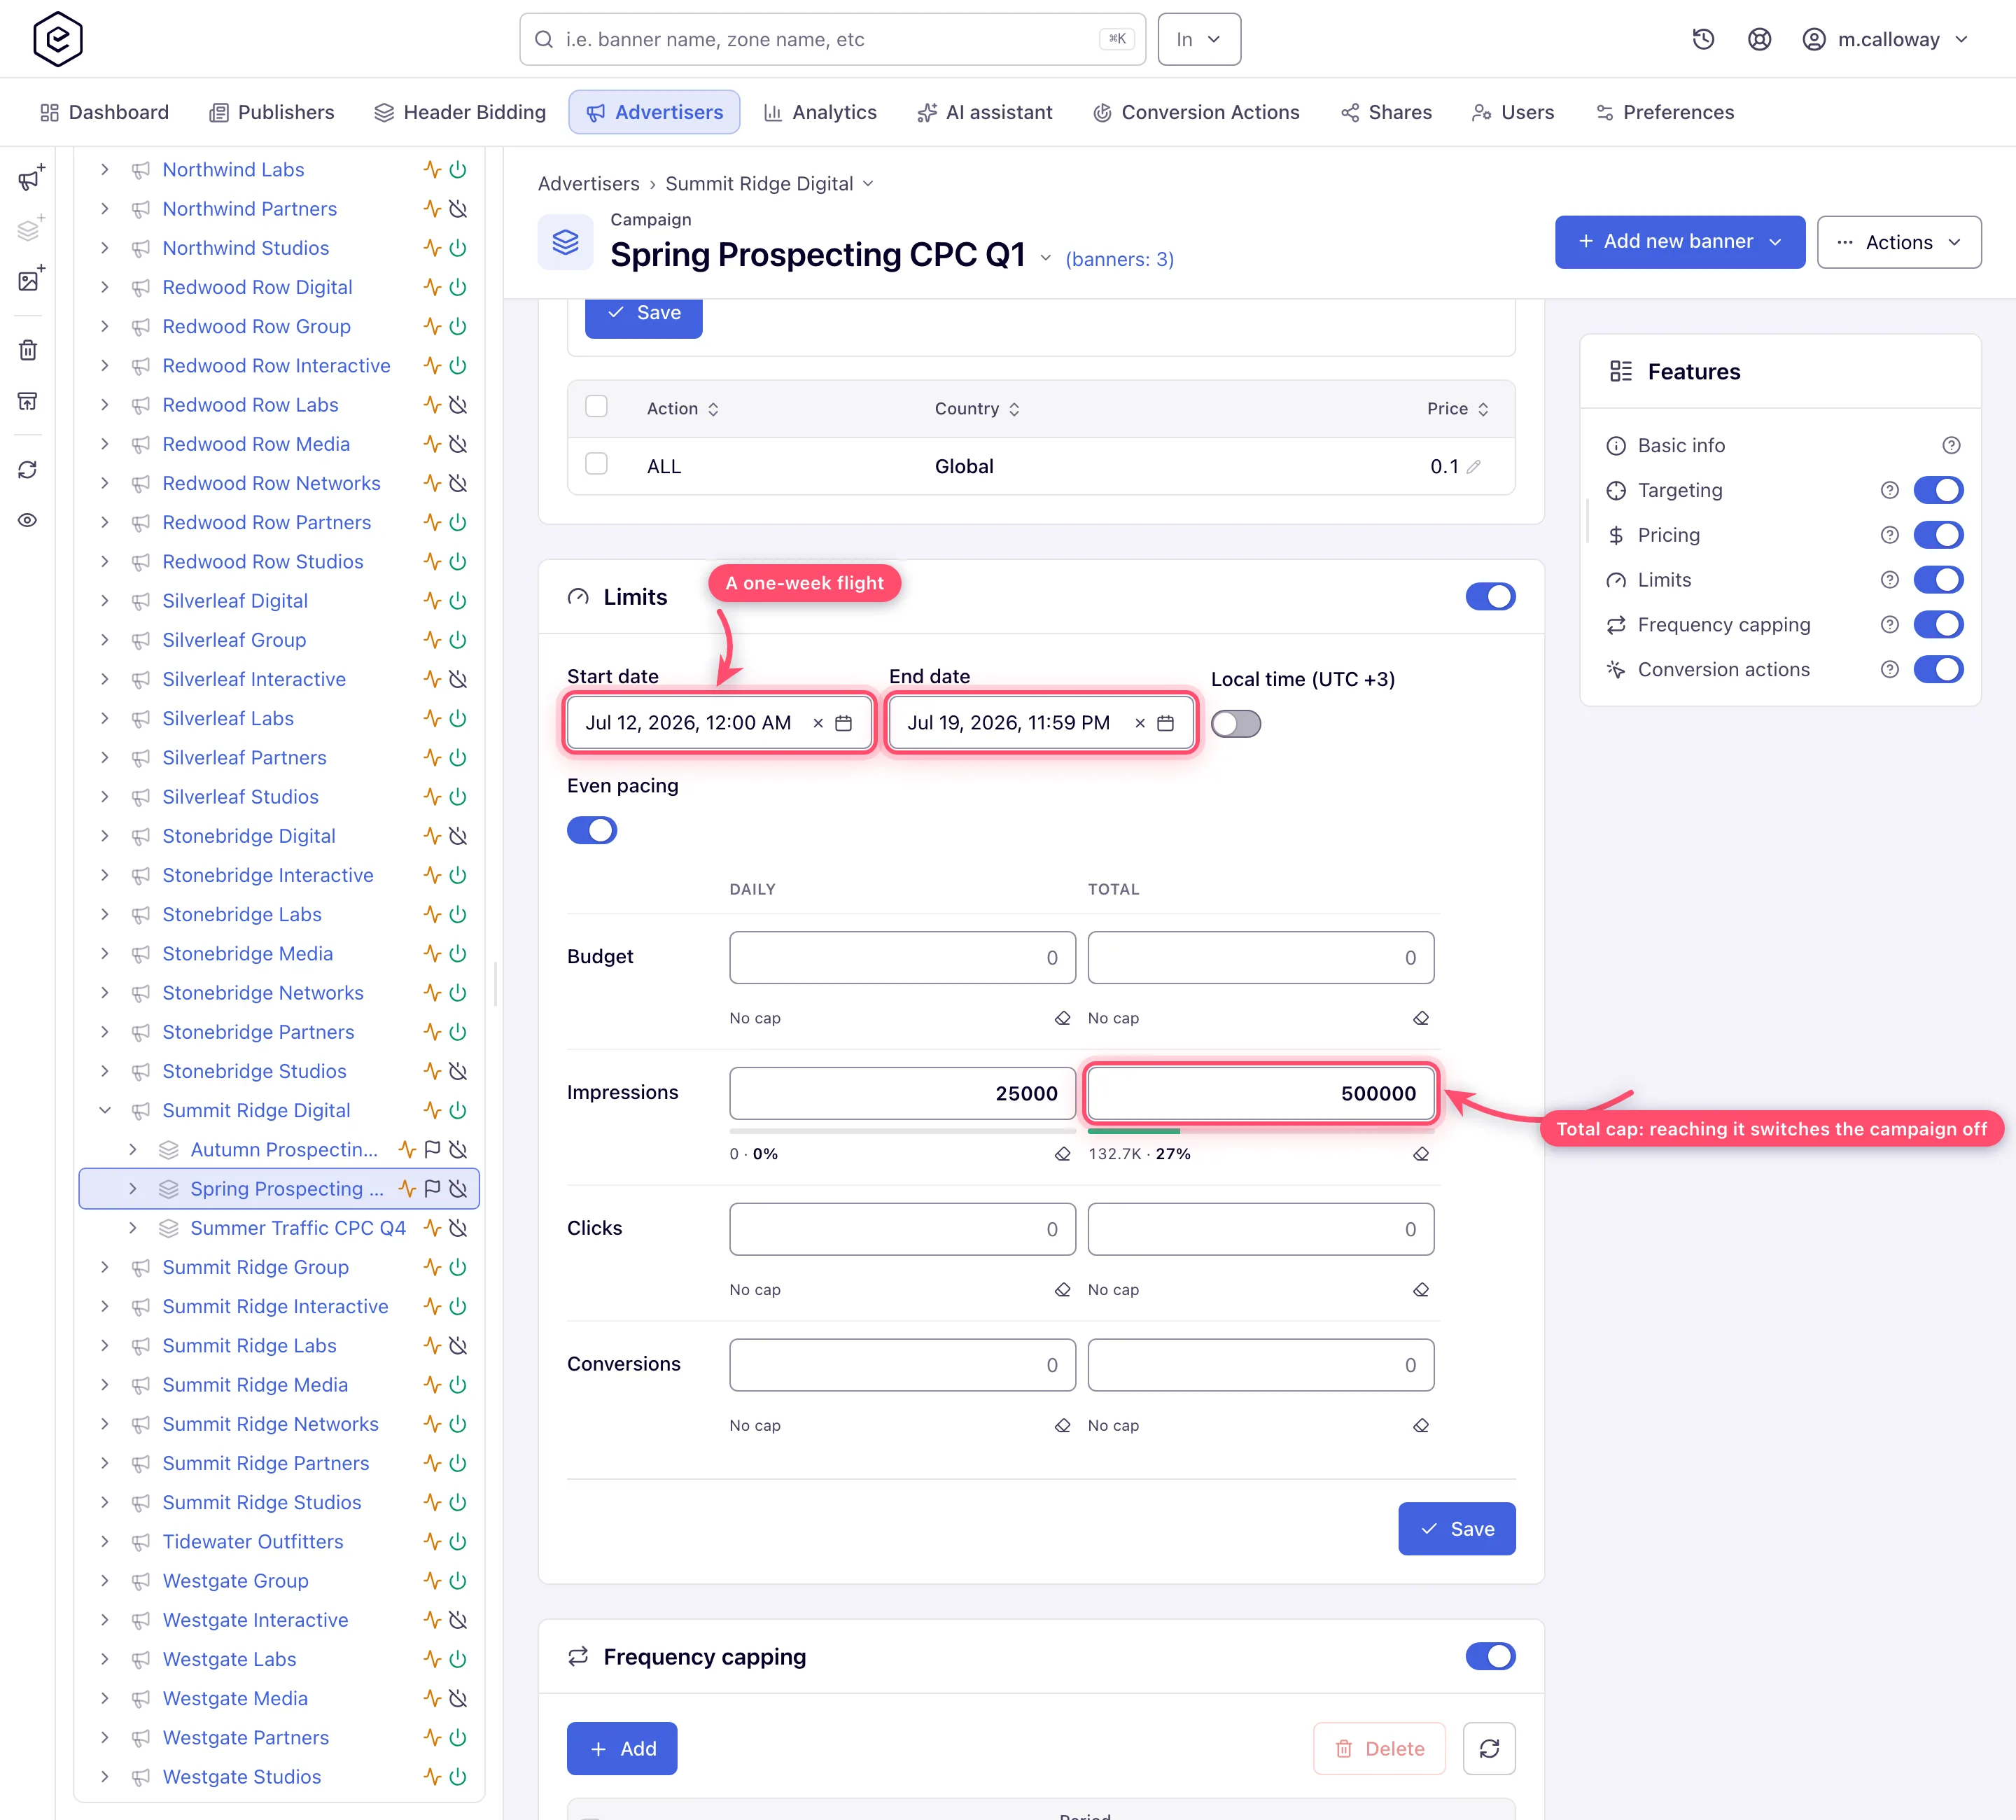This screenshot has height=1820, width=2016.
Task: Open the support lifebuoy icon
Action: tap(1759, 39)
